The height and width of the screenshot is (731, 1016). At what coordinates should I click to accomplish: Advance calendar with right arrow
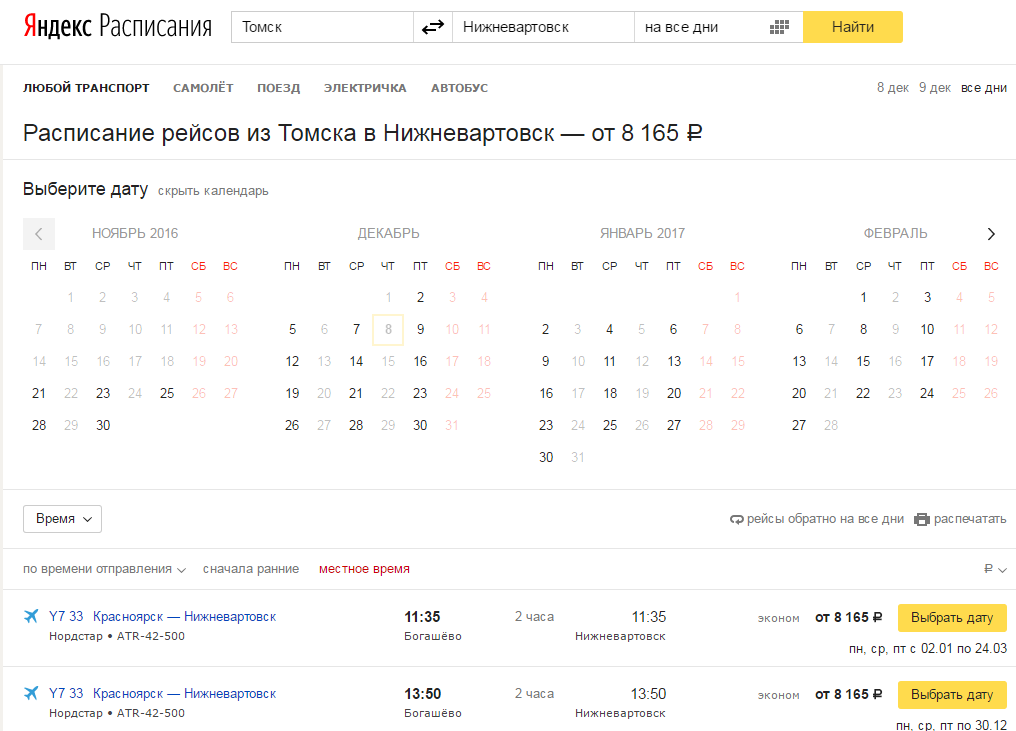[x=991, y=234]
